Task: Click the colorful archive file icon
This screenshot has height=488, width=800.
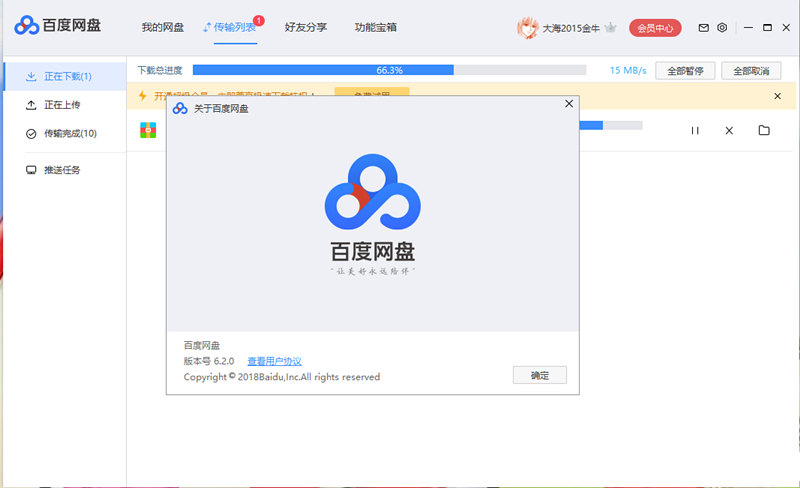Action: 148,130
